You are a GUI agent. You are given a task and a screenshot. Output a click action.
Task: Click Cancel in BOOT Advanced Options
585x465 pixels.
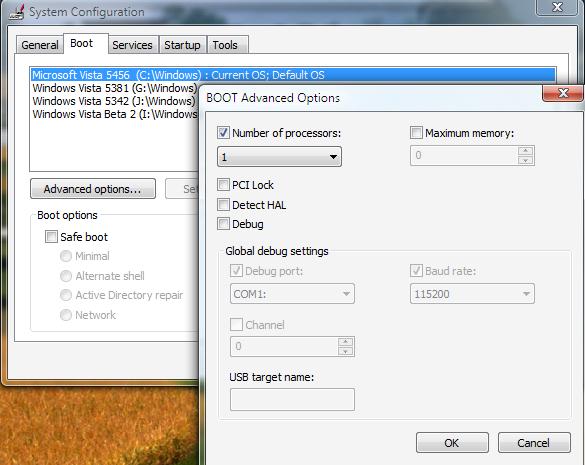click(534, 443)
